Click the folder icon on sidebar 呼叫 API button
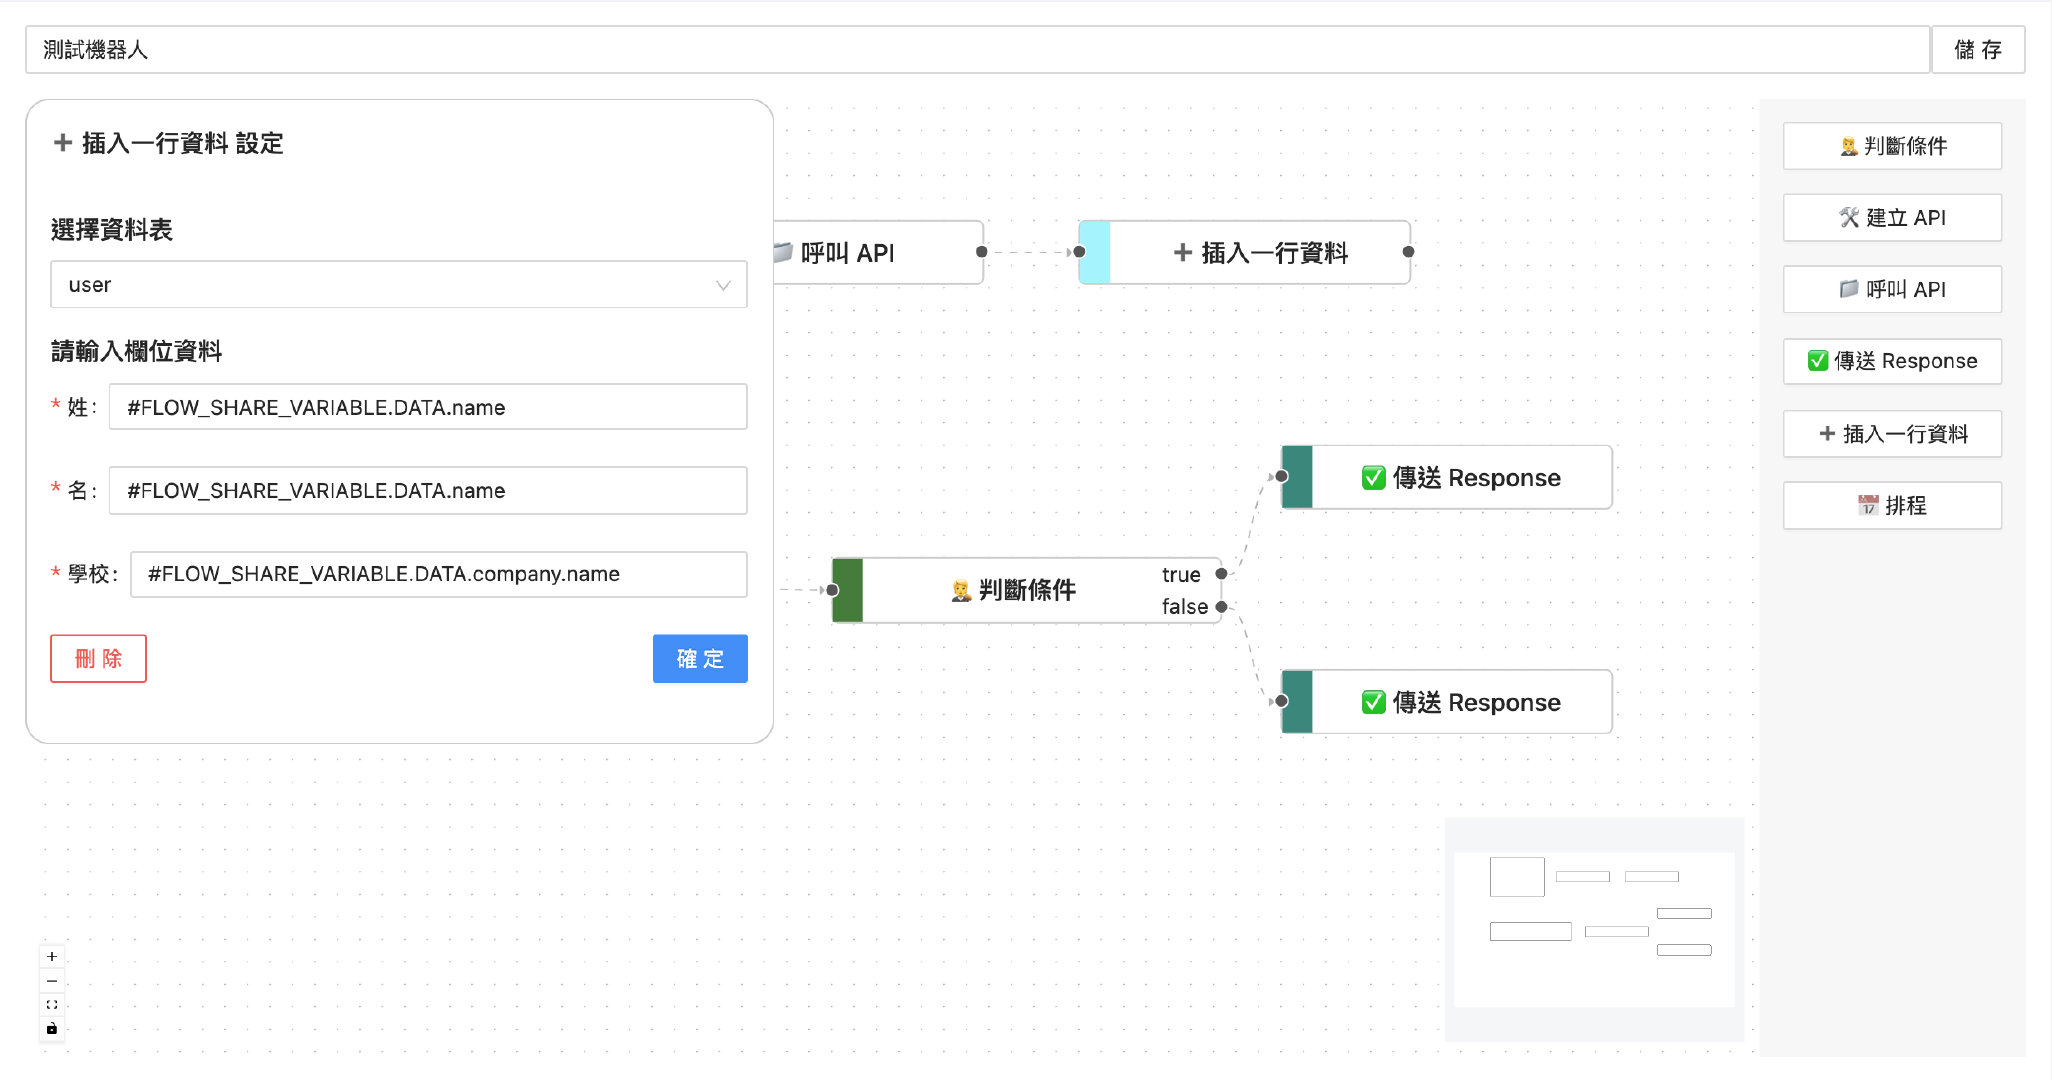Viewport: 2052px width, 1080px height. [1849, 290]
